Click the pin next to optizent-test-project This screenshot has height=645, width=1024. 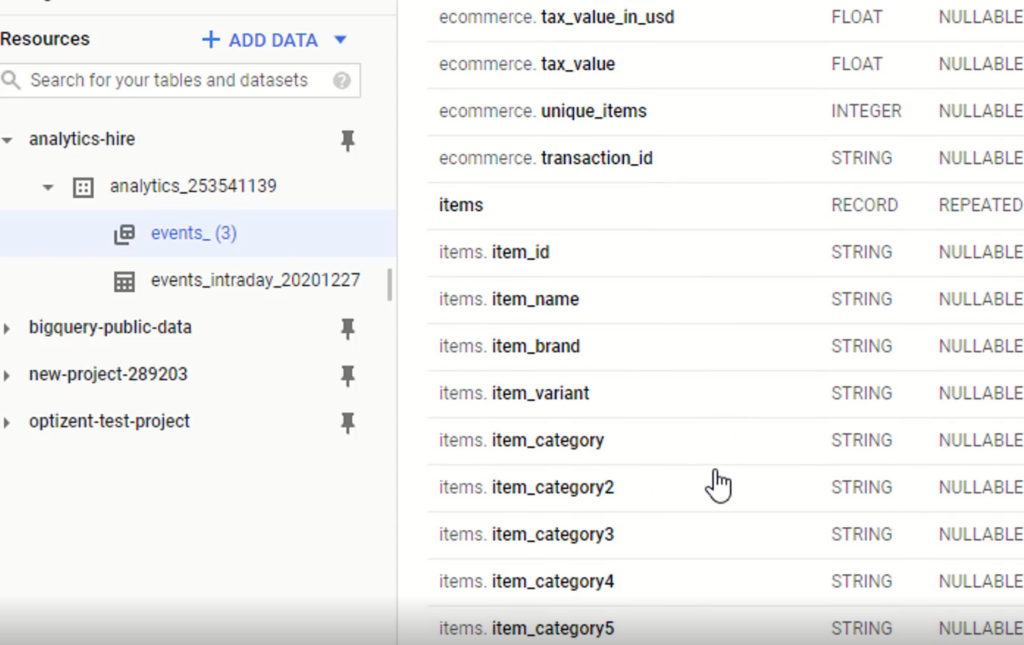(x=347, y=423)
